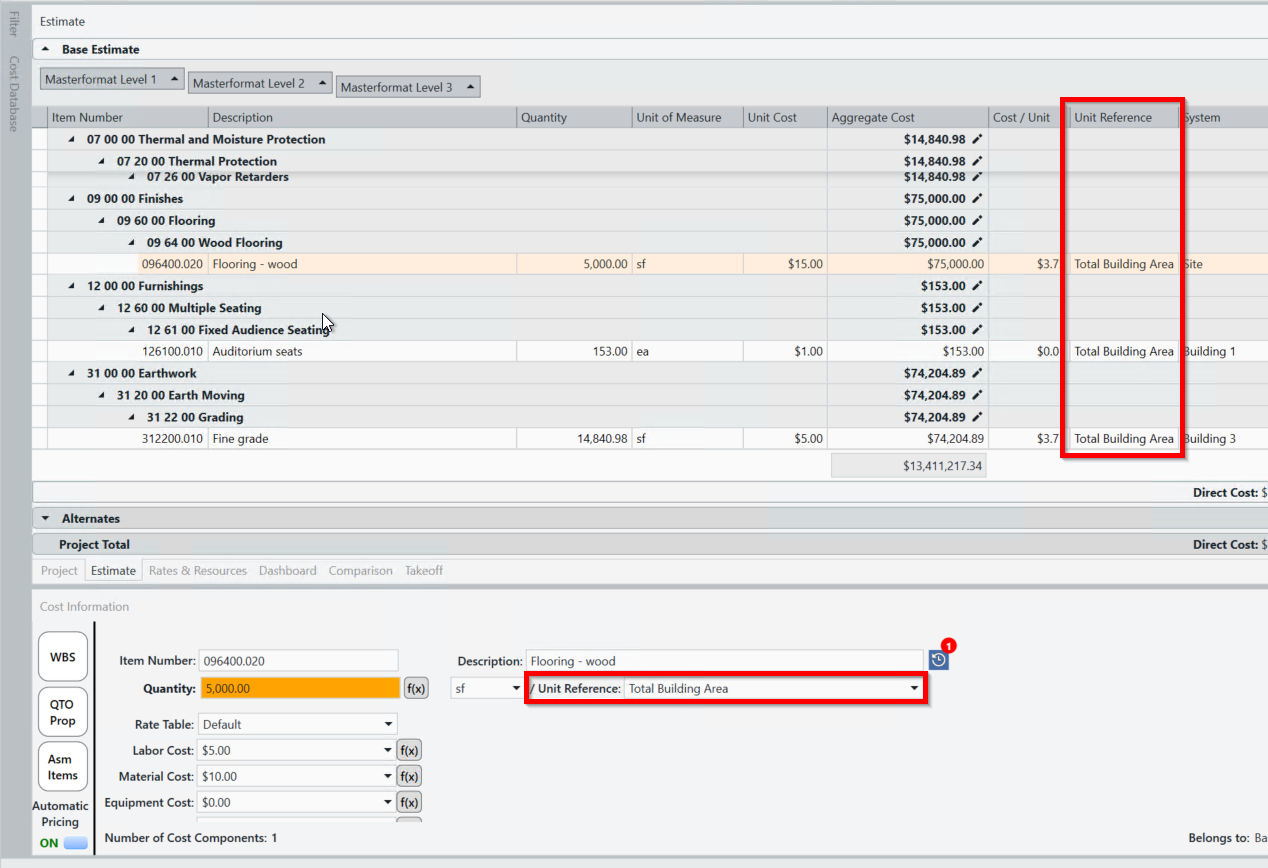Switch to the Dashboard tab
Viewport: 1268px width, 868px height.
coord(287,571)
